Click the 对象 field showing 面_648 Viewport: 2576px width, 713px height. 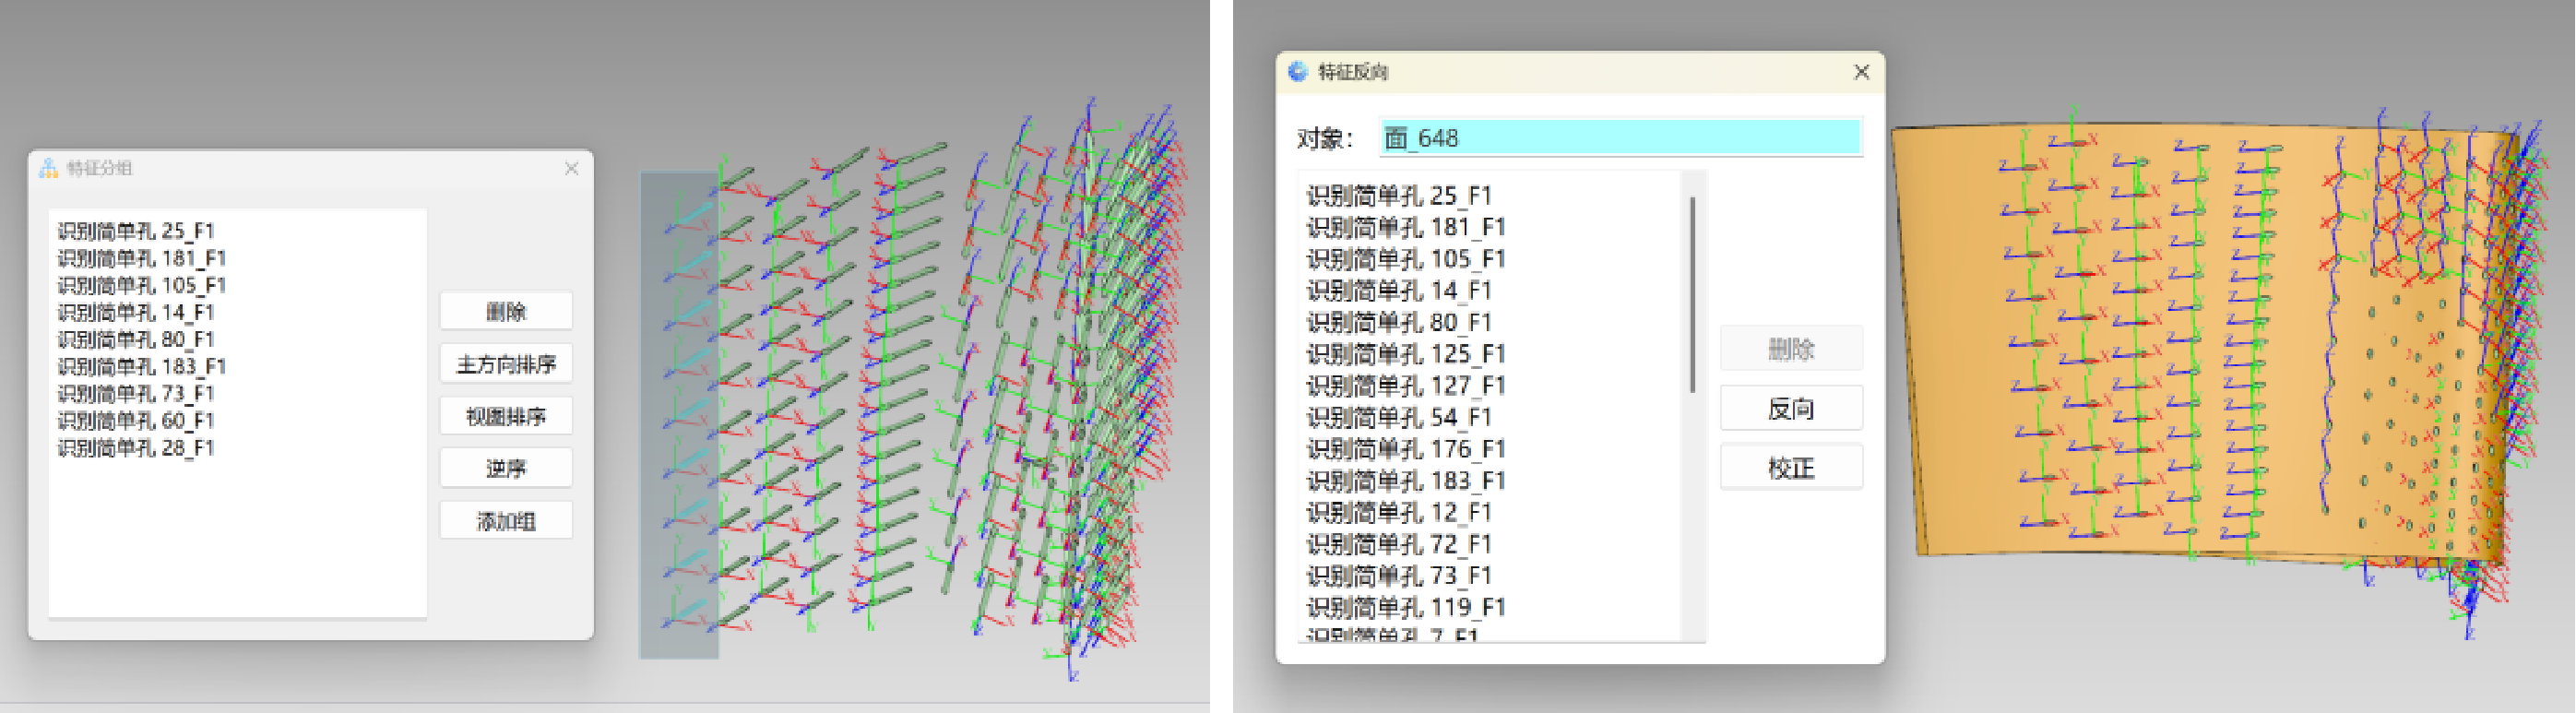point(1619,138)
